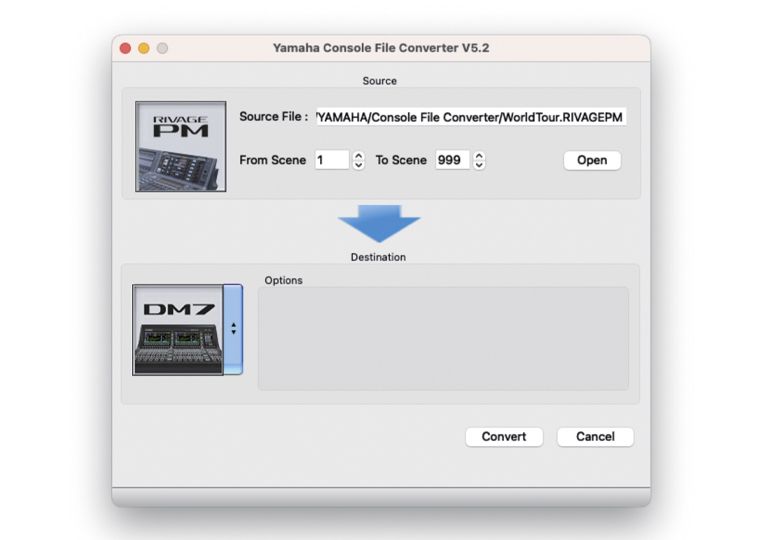The width and height of the screenshot is (770, 540).
Task: Increase the From Scene value by one
Action: (x=358, y=156)
